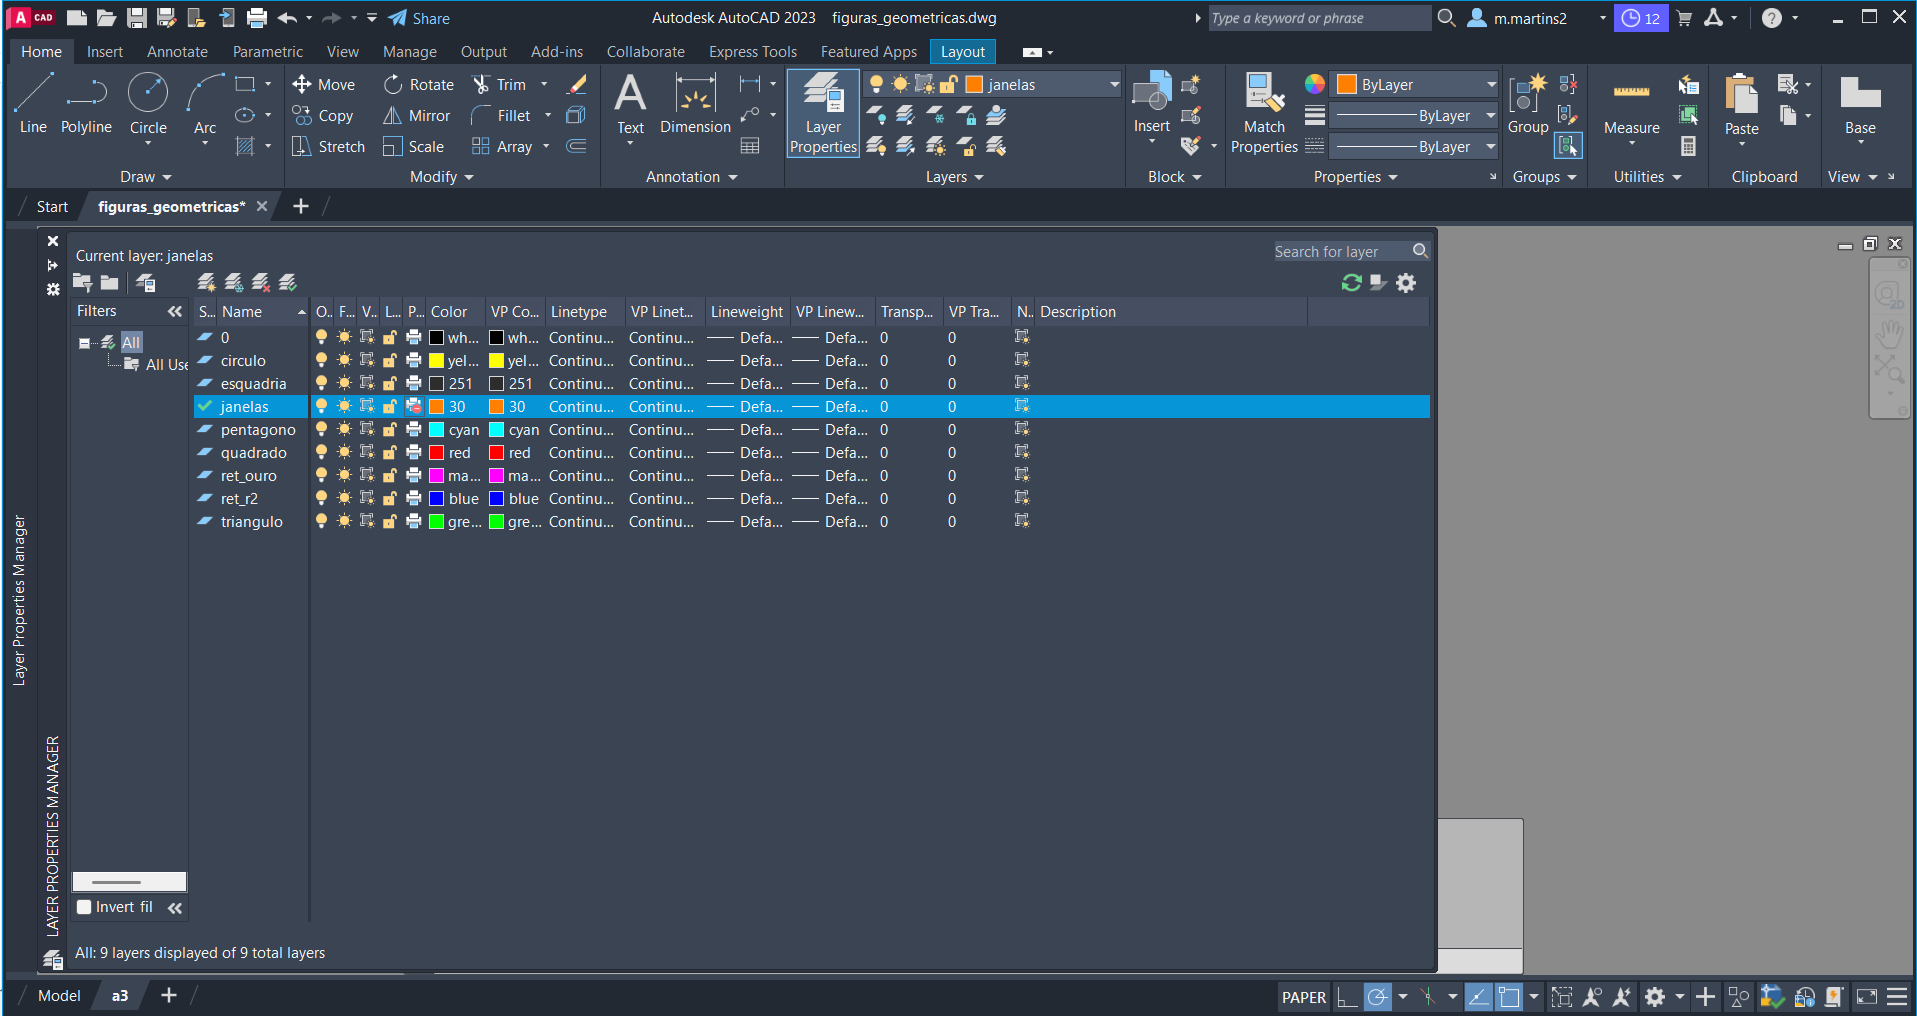Click the Share button

[419, 18]
